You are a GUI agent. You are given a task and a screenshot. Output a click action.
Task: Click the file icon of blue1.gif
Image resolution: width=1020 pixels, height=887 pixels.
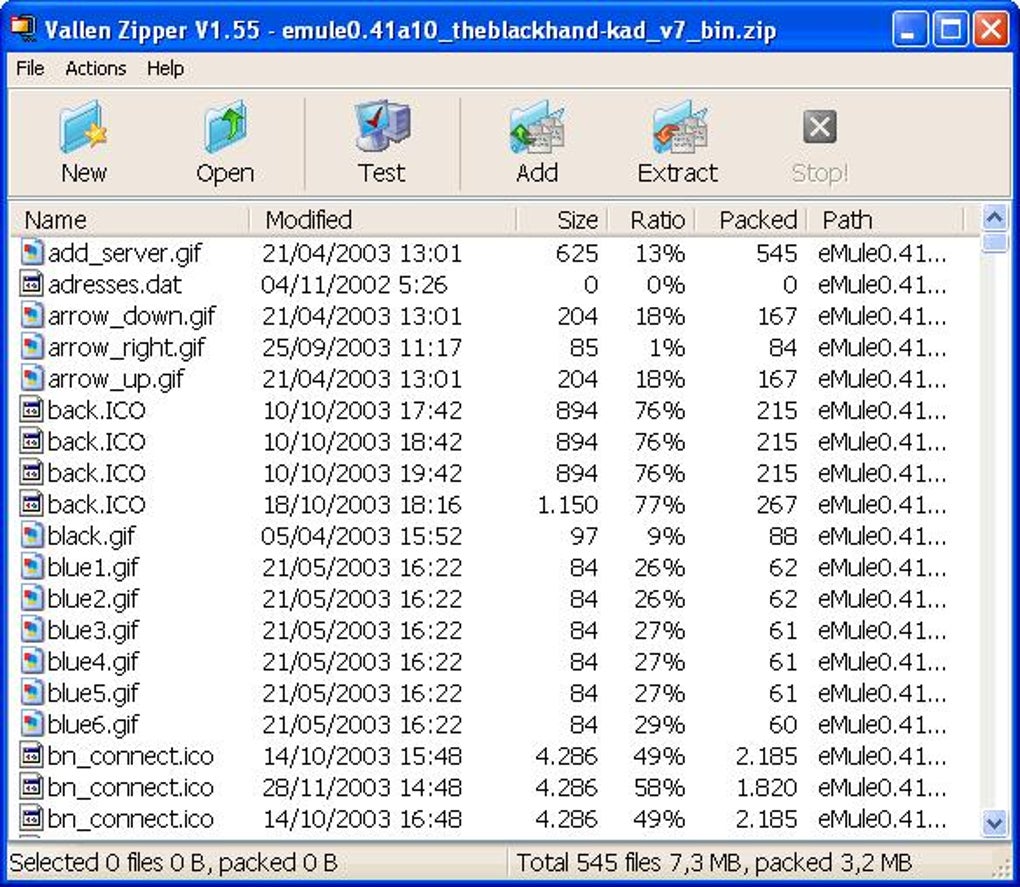tap(32, 567)
